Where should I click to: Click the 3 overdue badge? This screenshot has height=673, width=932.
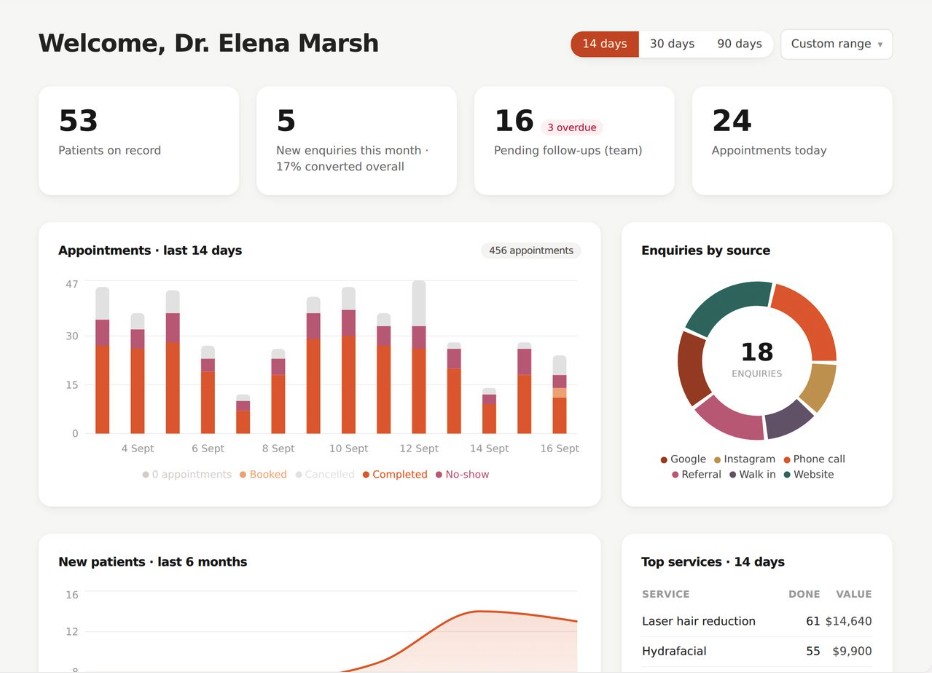[572, 127]
